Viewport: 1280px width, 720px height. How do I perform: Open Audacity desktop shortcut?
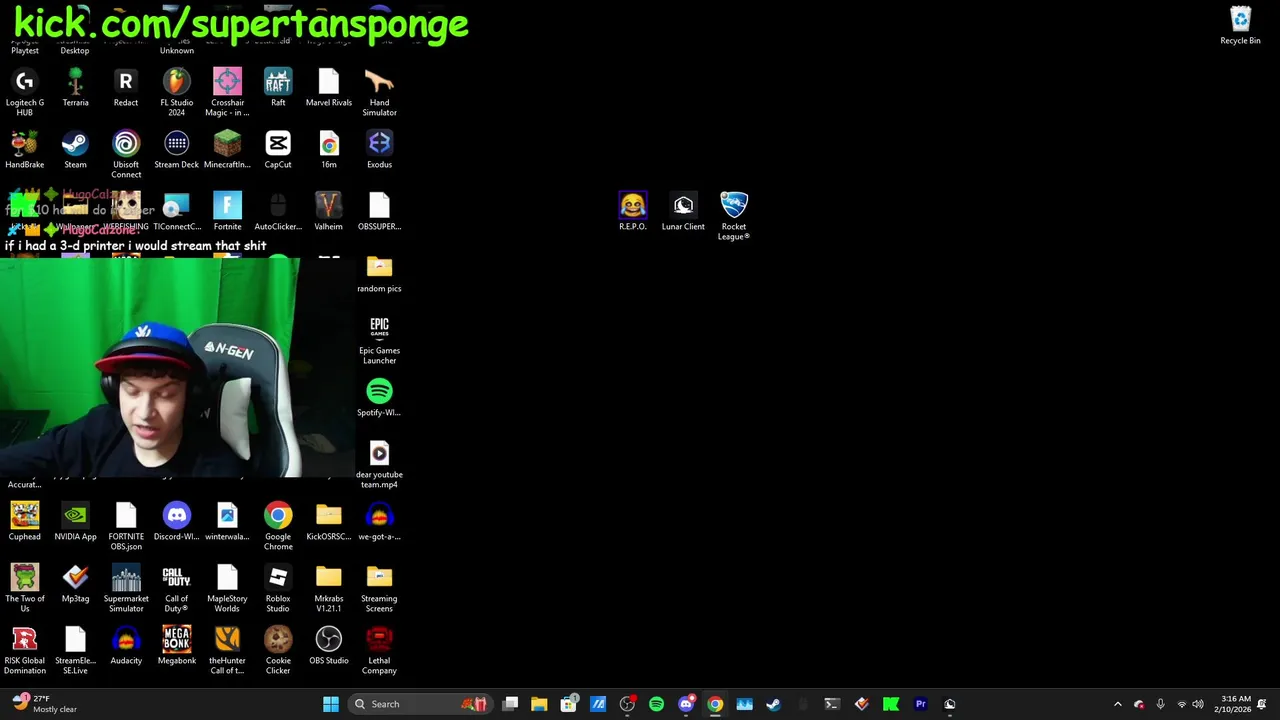126,646
